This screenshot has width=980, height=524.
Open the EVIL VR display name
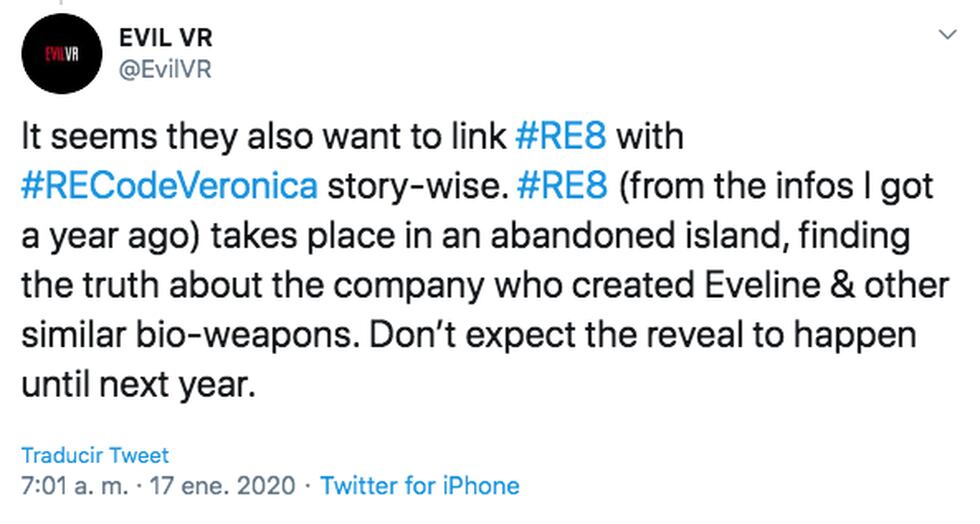coord(166,38)
